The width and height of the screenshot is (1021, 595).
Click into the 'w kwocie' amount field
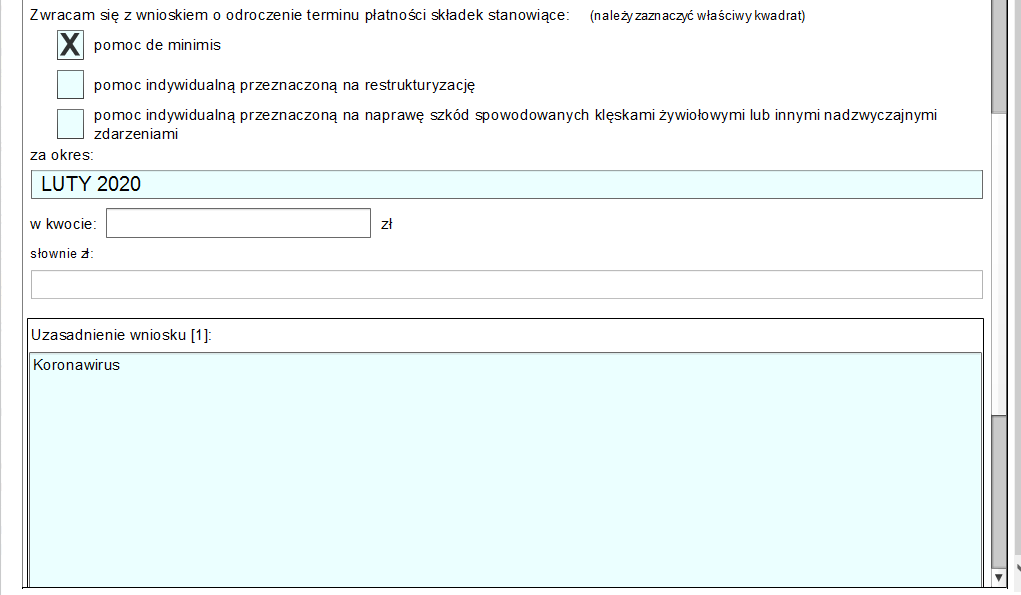pyautogui.click(x=238, y=223)
